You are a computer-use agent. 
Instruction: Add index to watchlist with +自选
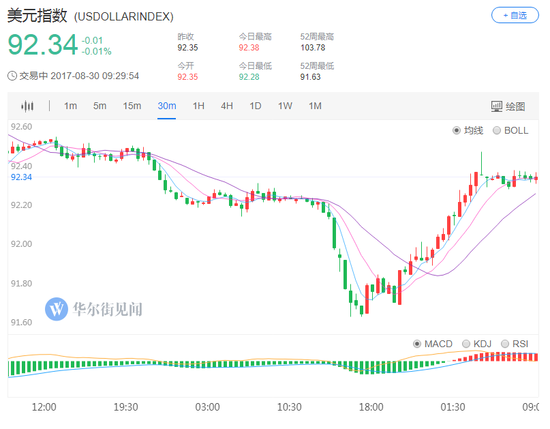click(515, 15)
